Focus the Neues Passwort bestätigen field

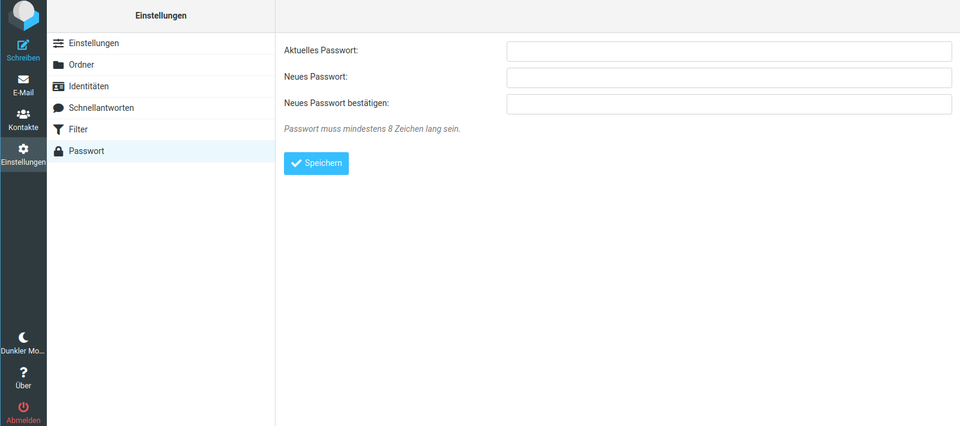(729, 104)
